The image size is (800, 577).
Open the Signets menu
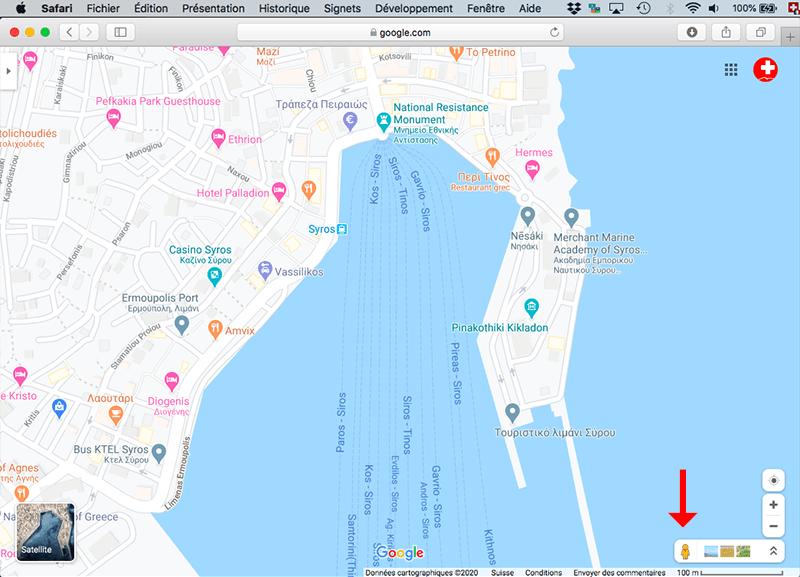click(x=342, y=8)
